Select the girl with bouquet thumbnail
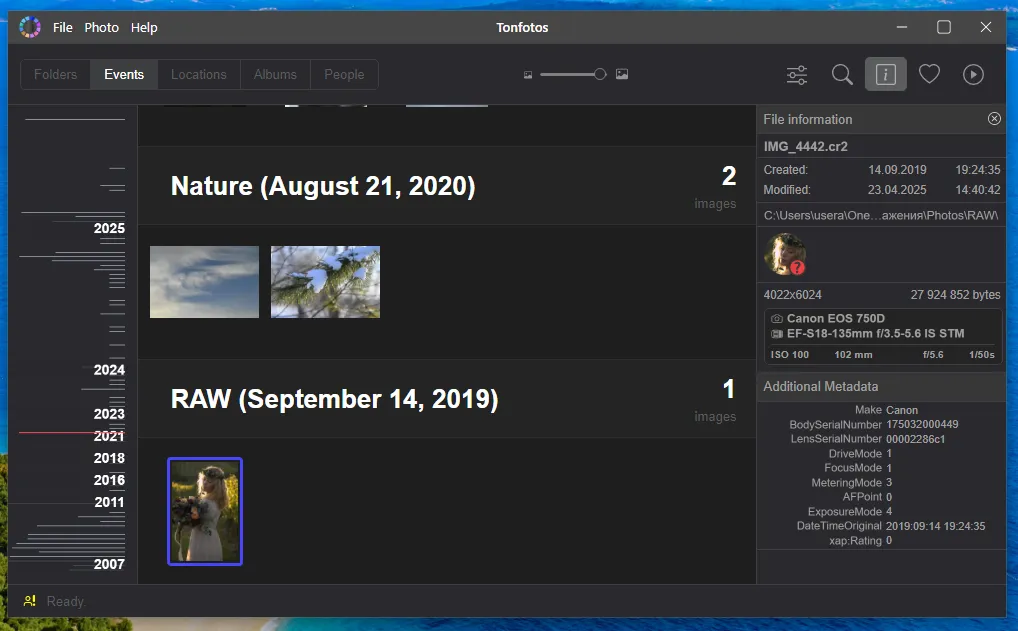The height and width of the screenshot is (631, 1018). click(205, 512)
